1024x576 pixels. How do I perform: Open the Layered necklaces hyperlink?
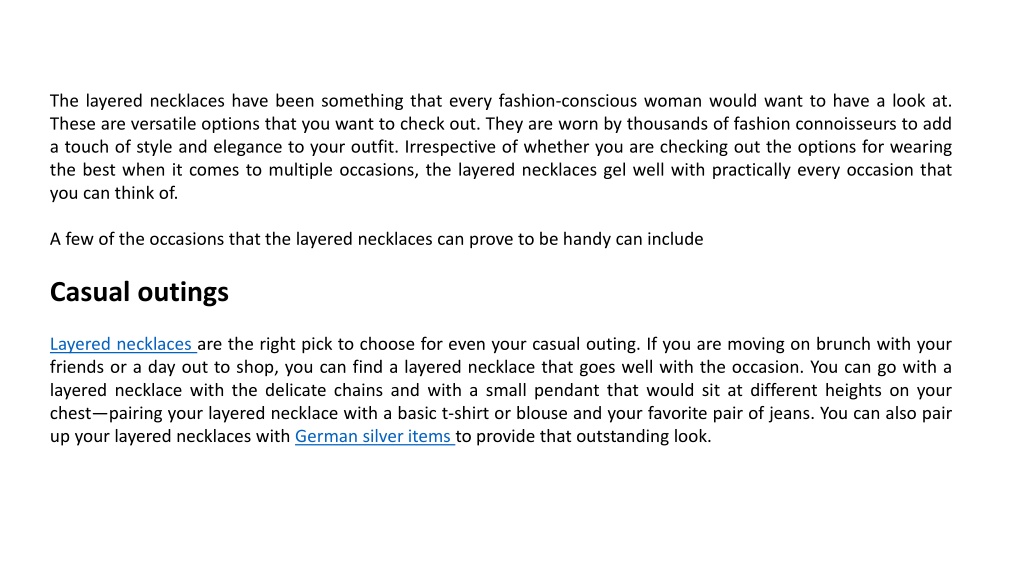[x=121, y=344]
